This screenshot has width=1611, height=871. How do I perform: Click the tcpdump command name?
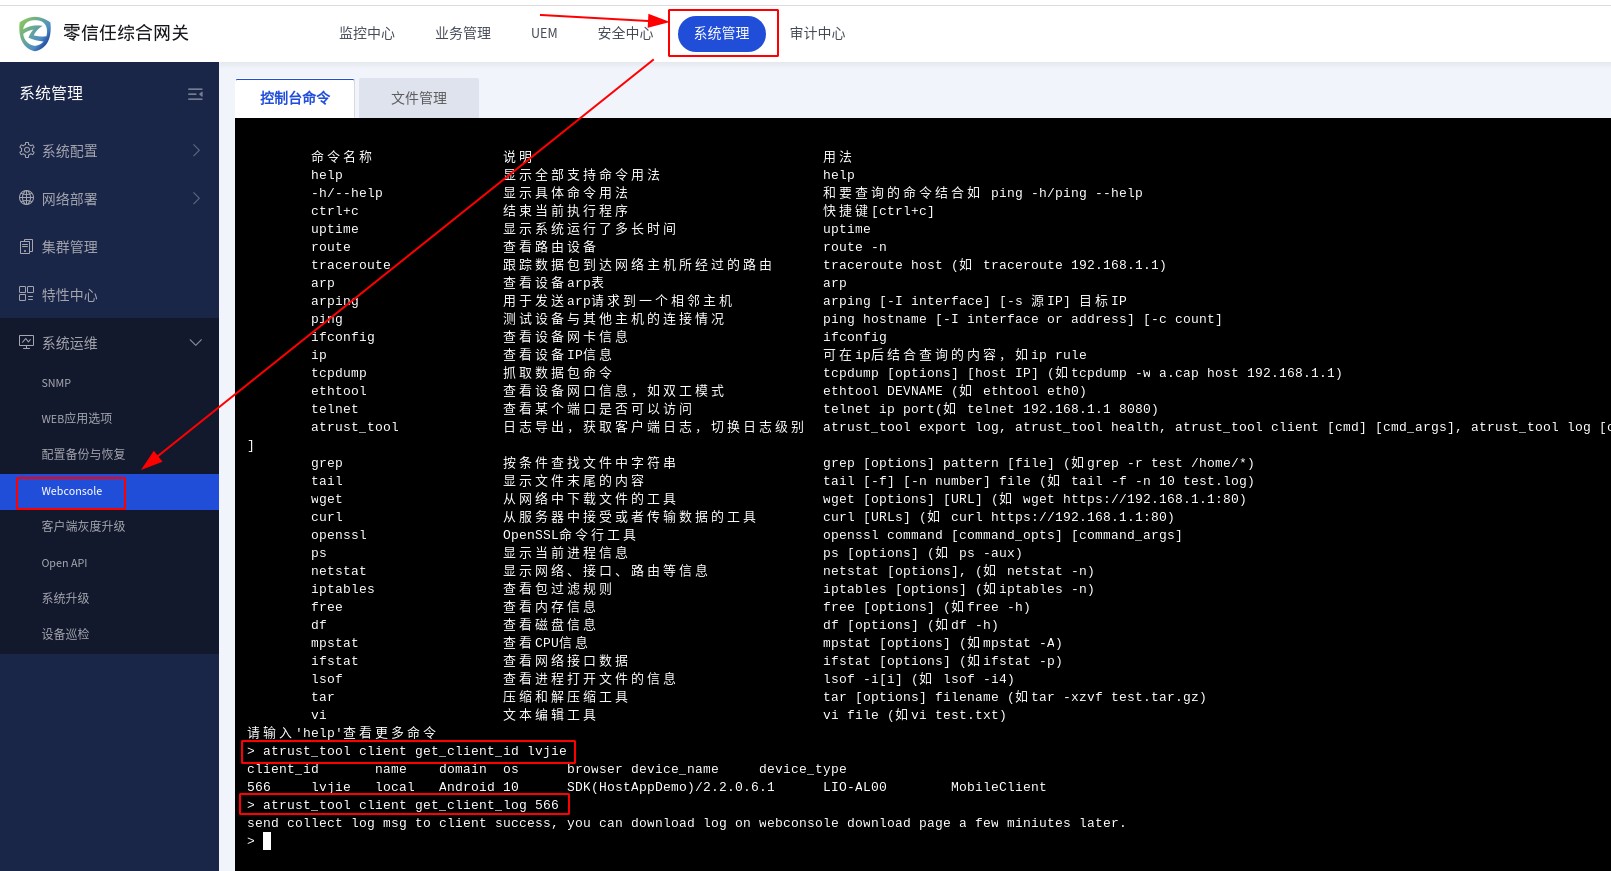tap(339, 373)
